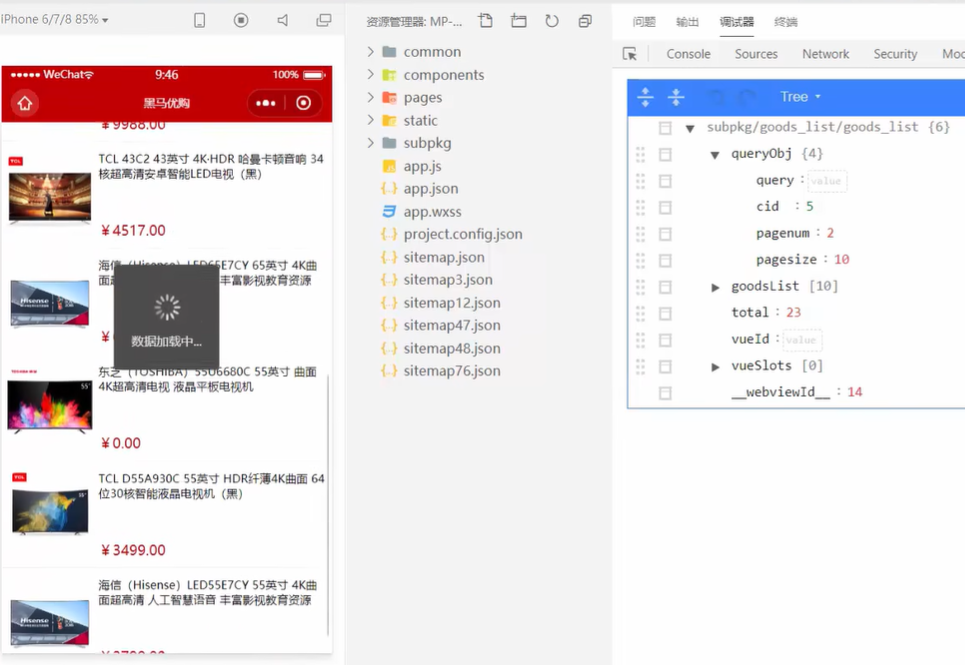The height and width of the screenshot is (665, 965).
Task: Expand the common folder
Action: [370, 52]
